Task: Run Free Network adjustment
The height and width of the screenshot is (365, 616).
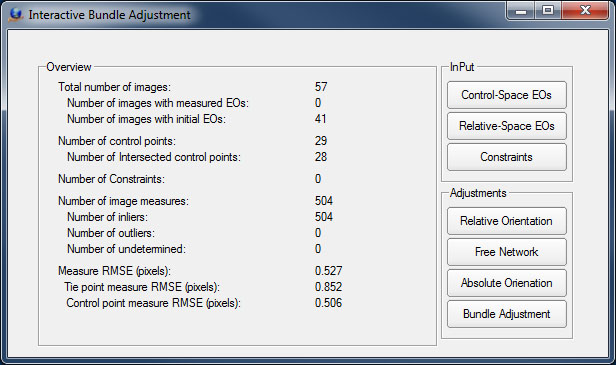Action: tap(506, 252)
